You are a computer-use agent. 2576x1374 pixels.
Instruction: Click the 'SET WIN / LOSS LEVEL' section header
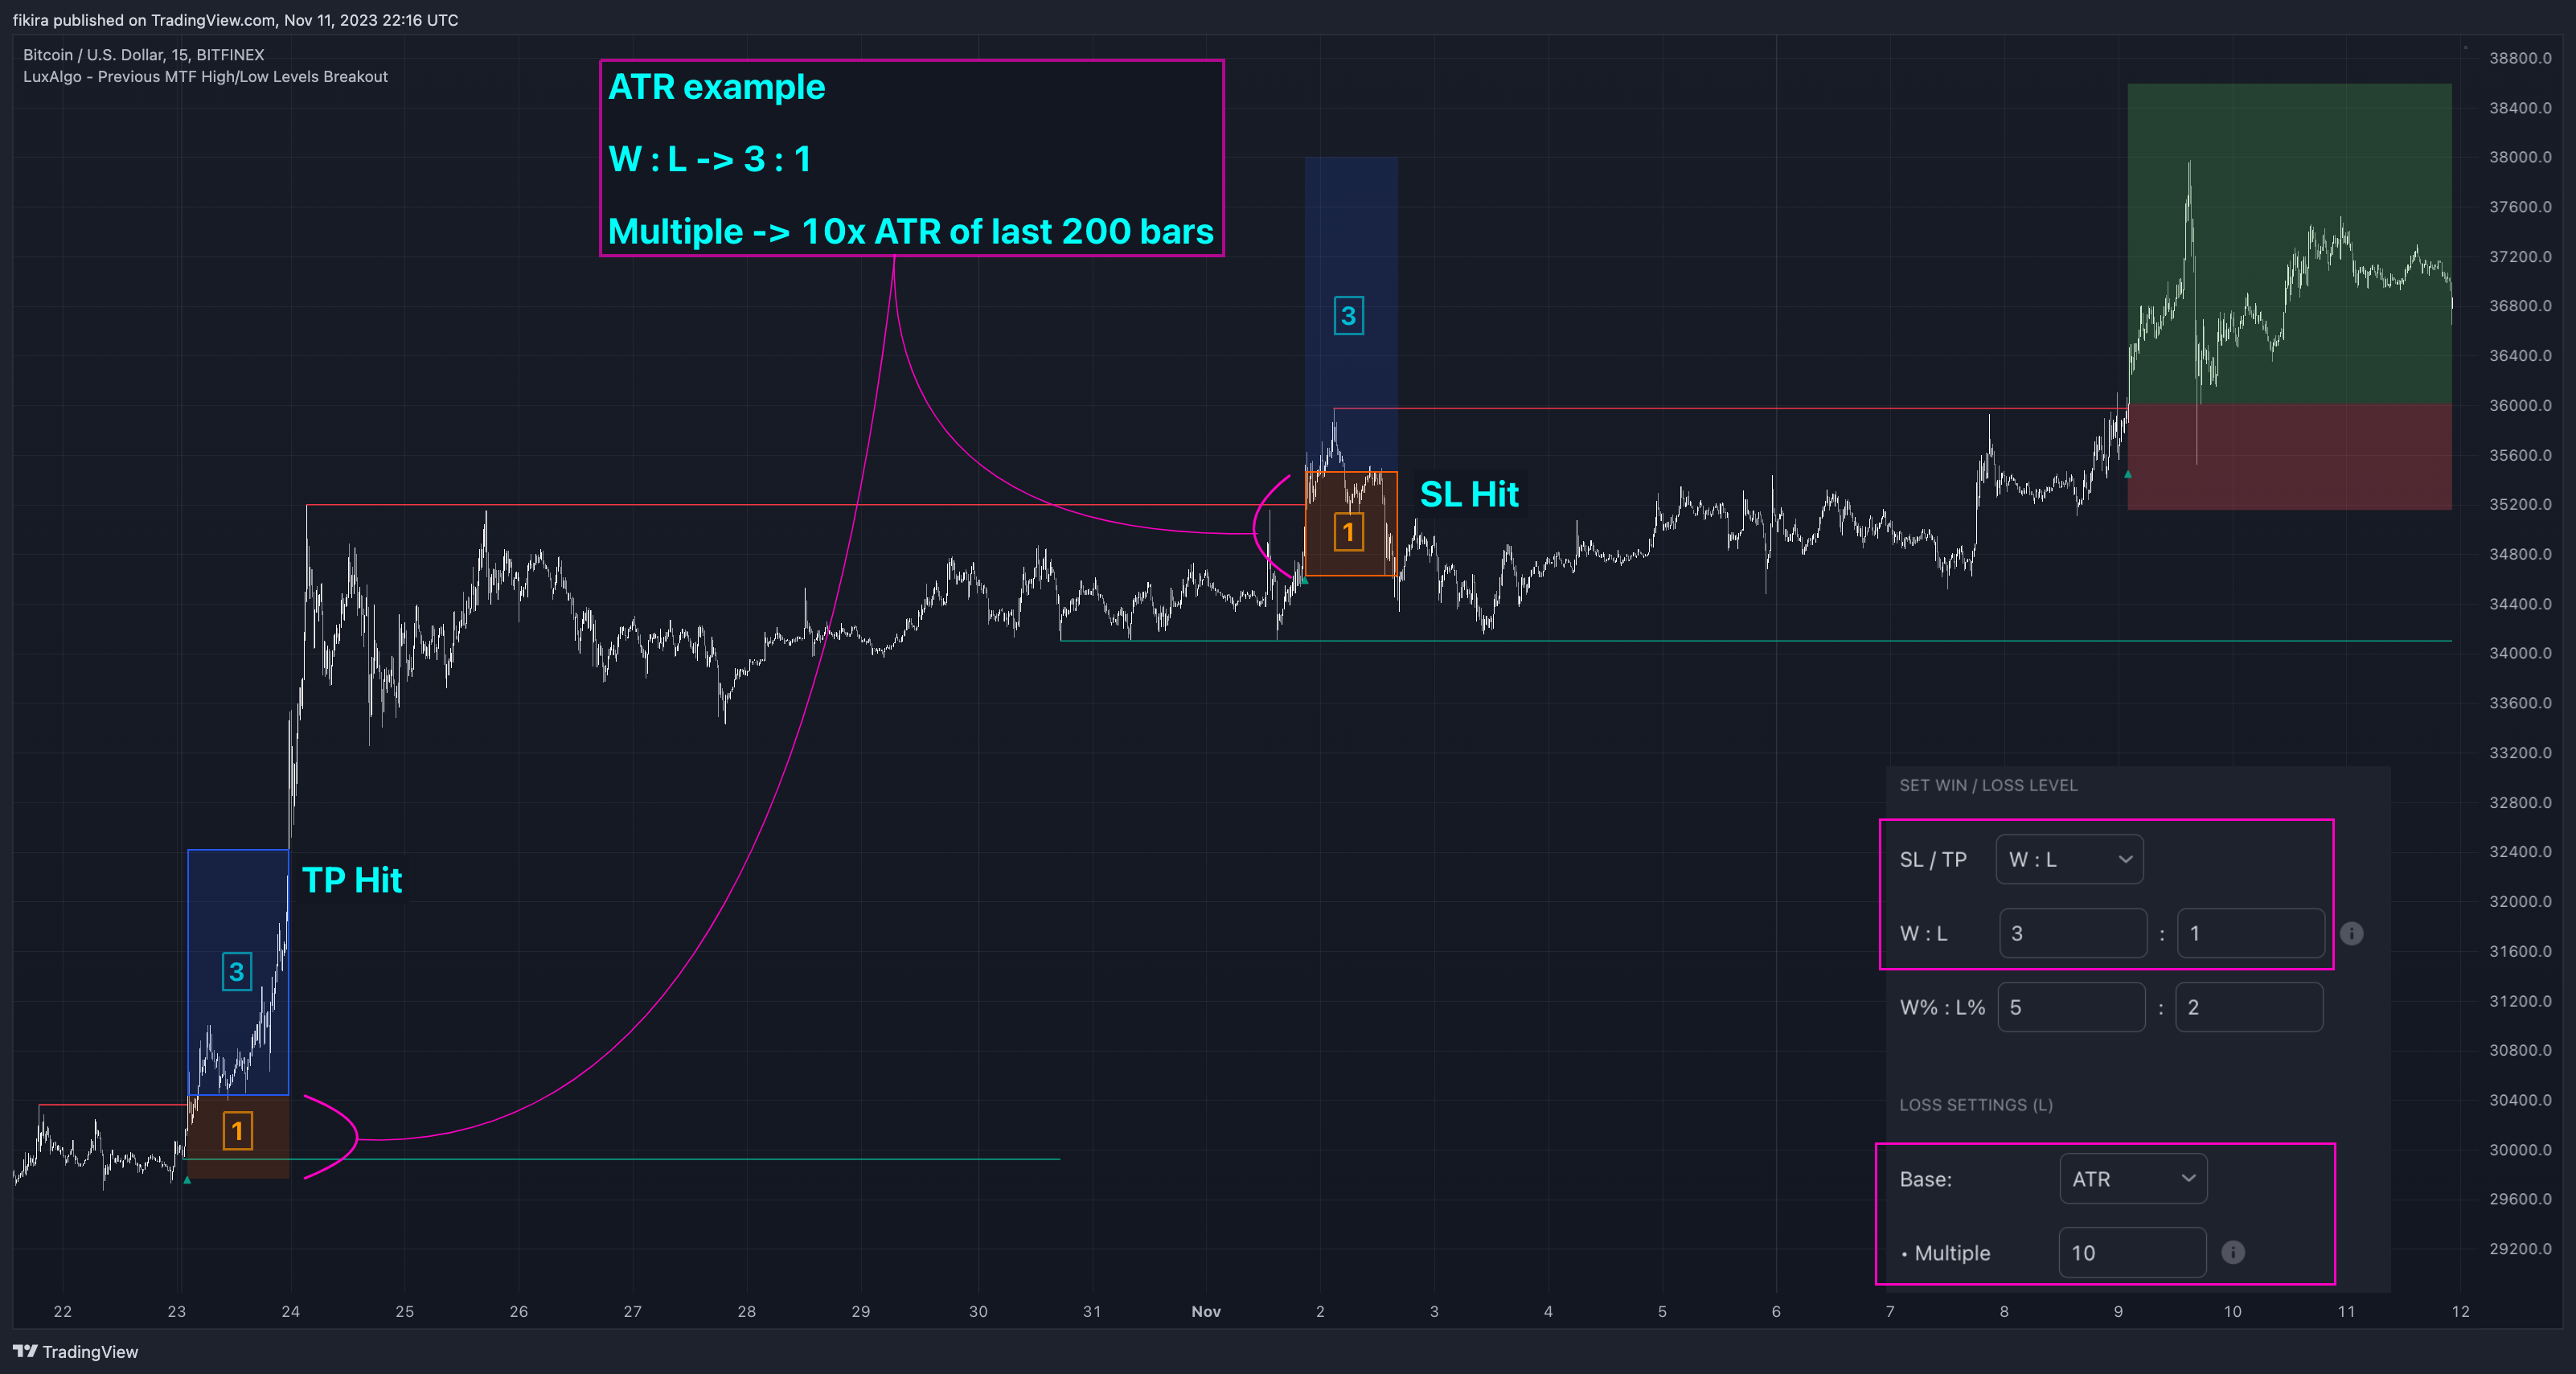1988,786
